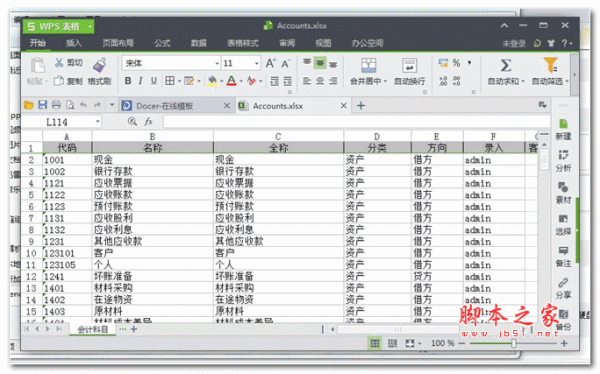
Task: Toggle underline formatting
Action: point(153,81)
